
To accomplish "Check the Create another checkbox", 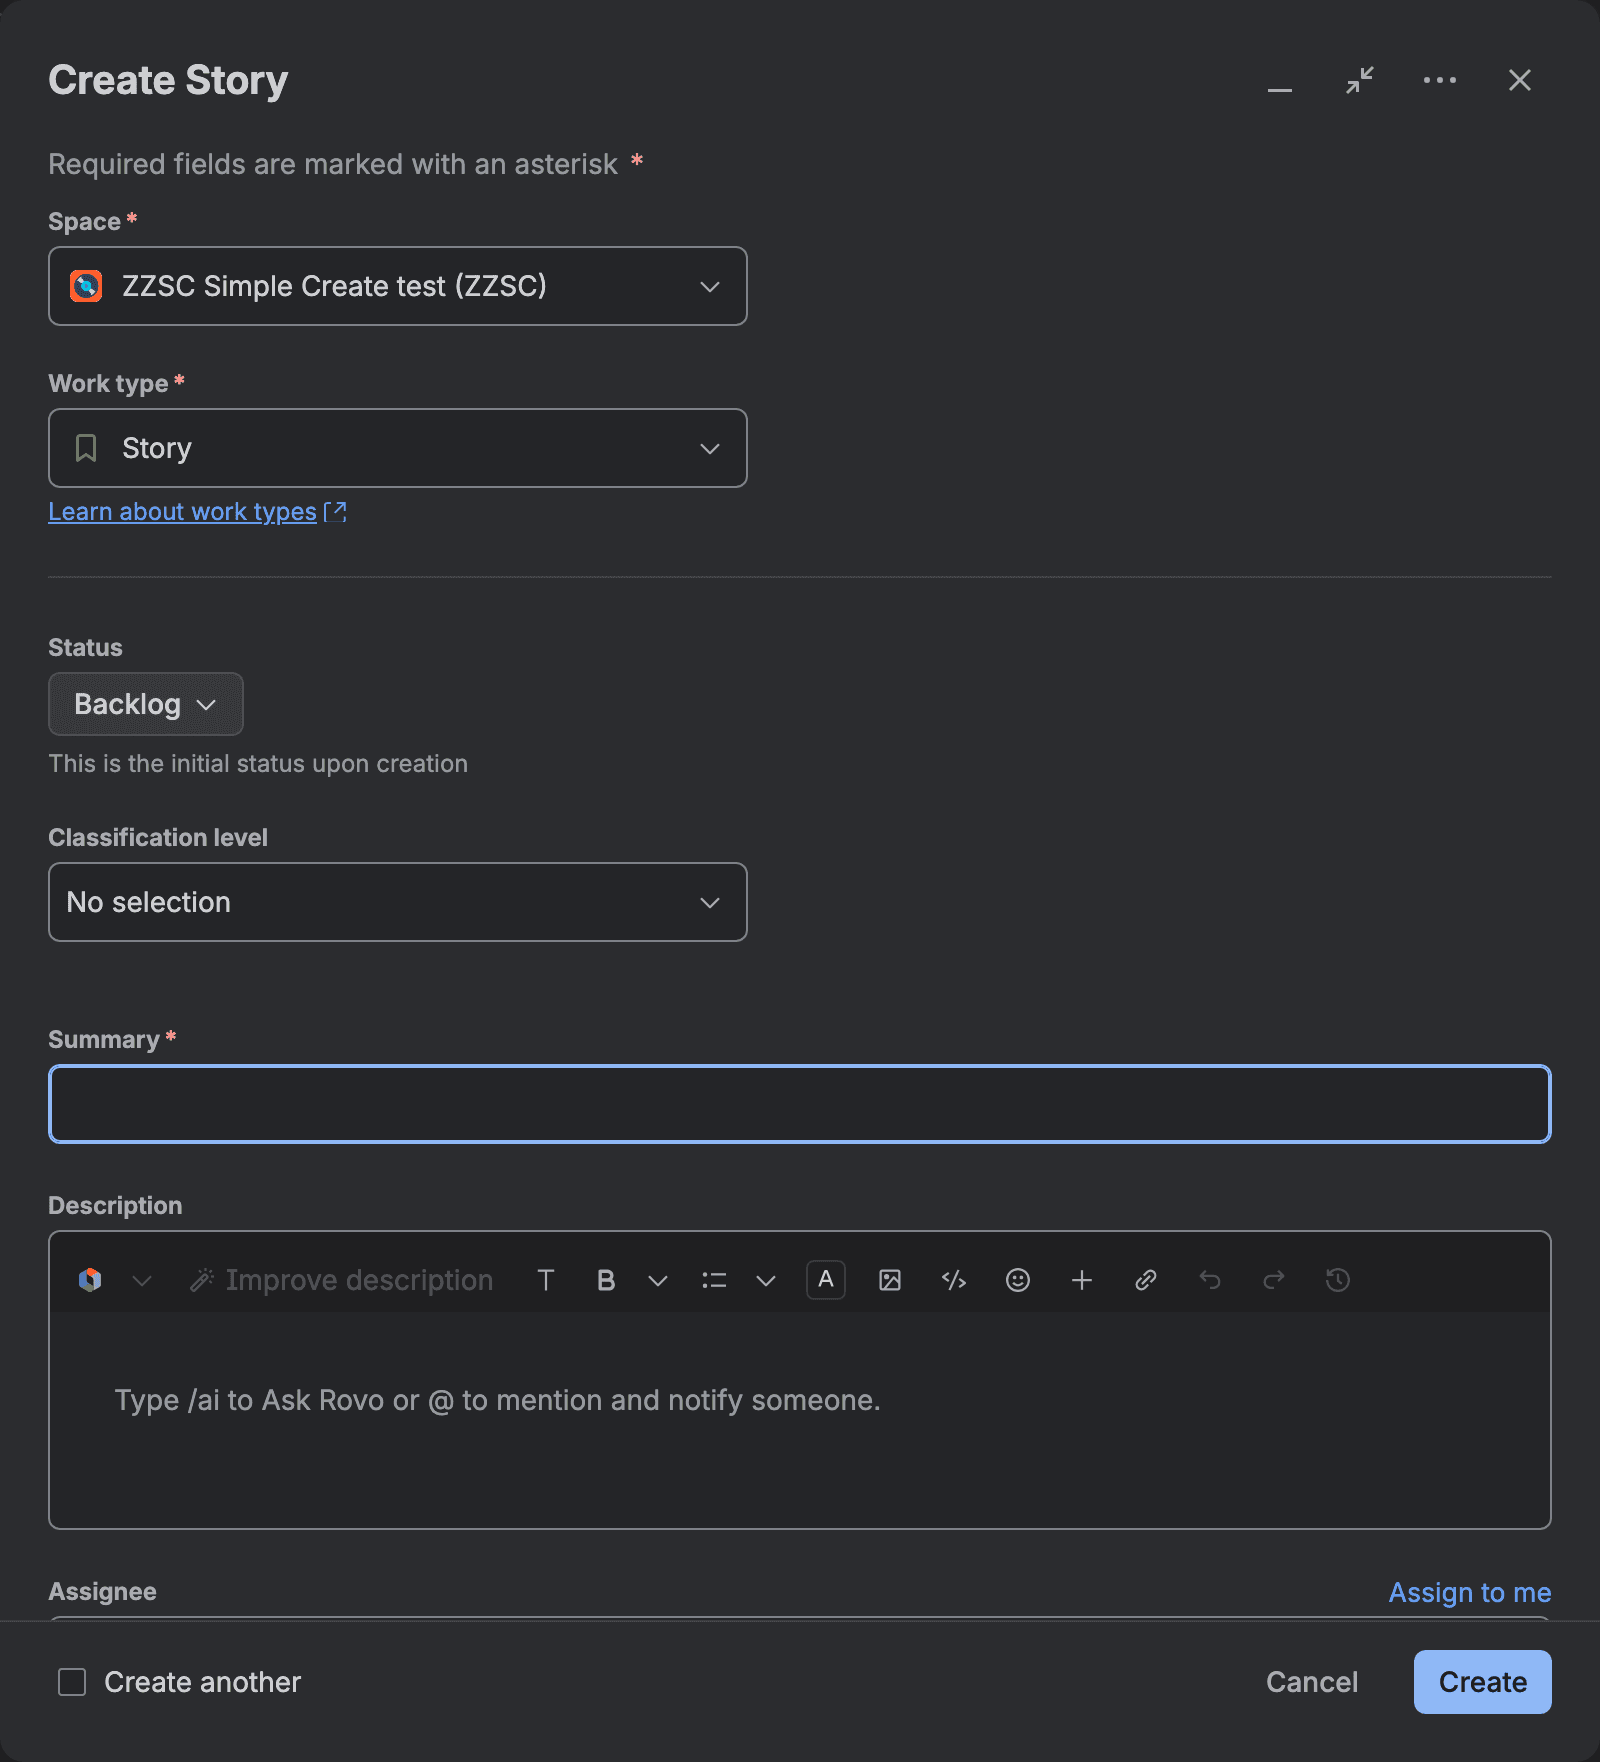I will [72, 1682].
